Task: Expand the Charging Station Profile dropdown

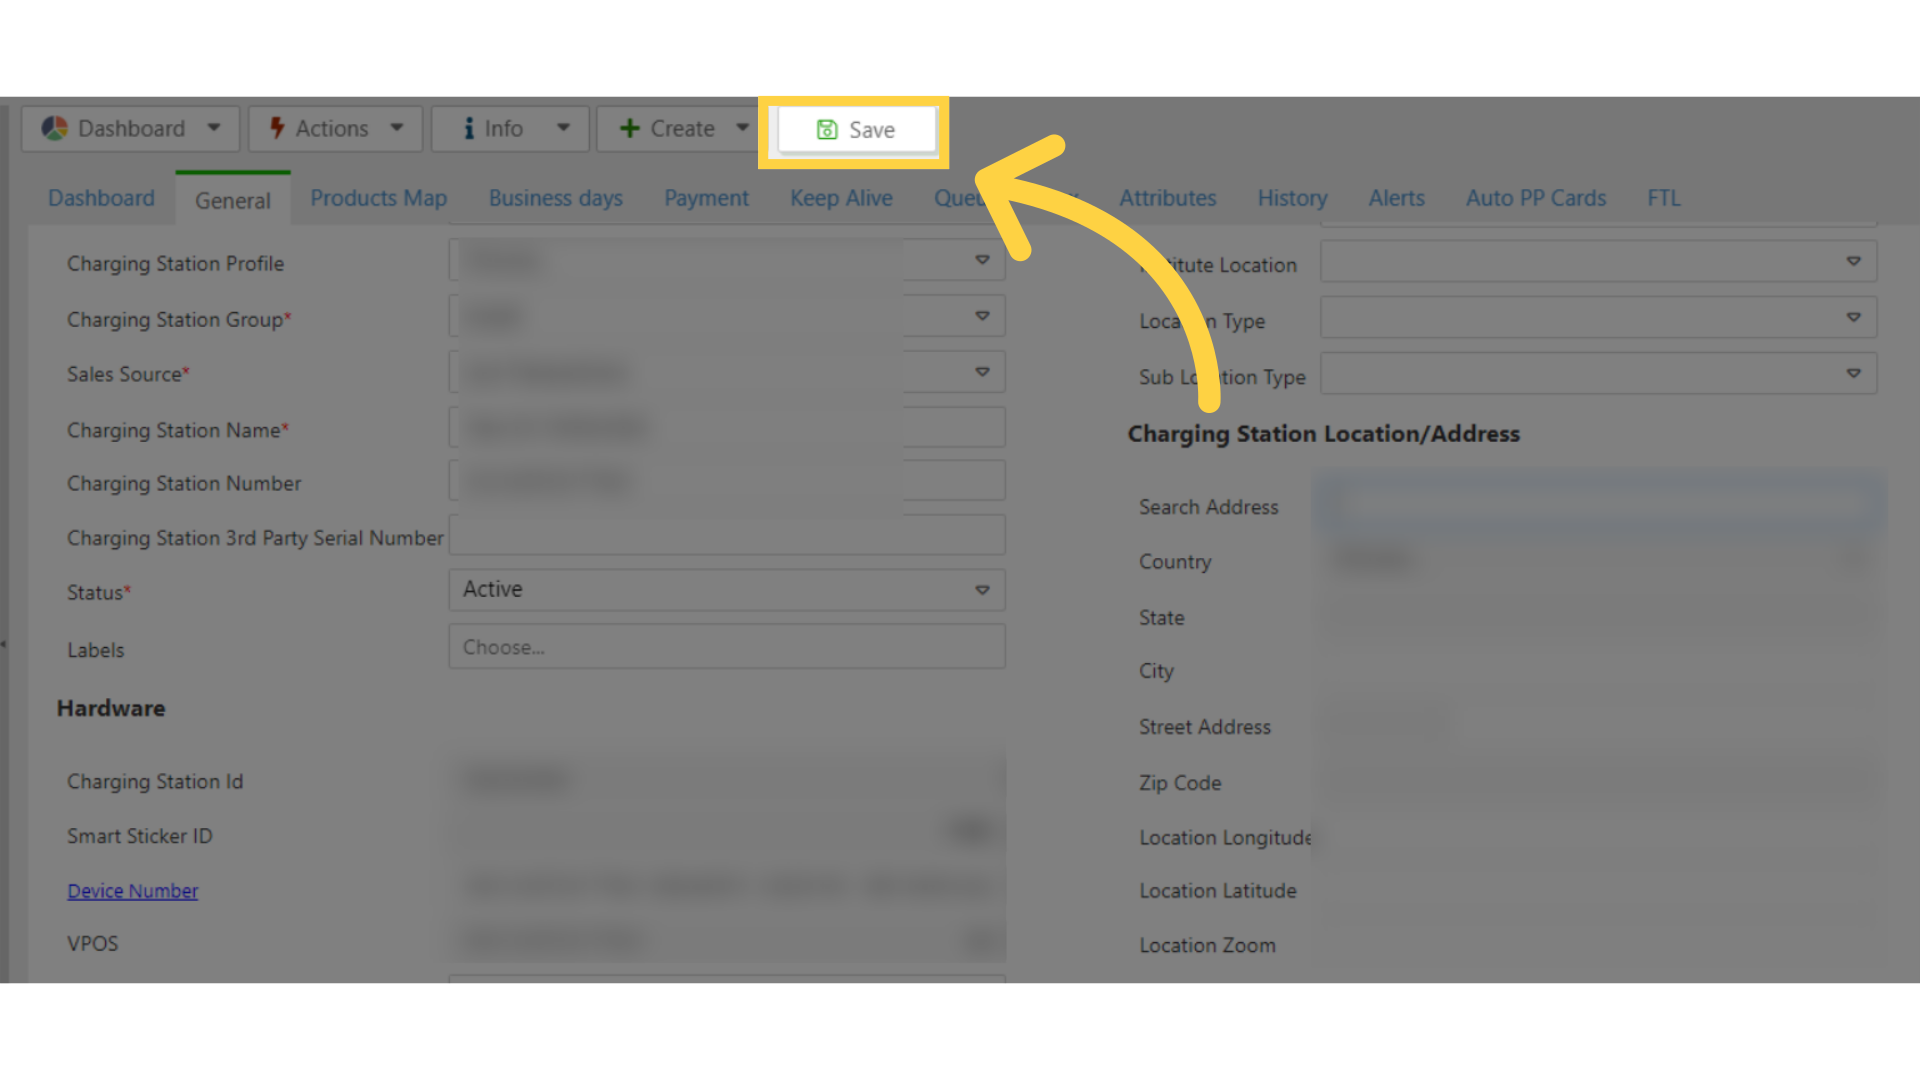Action: 981,261
